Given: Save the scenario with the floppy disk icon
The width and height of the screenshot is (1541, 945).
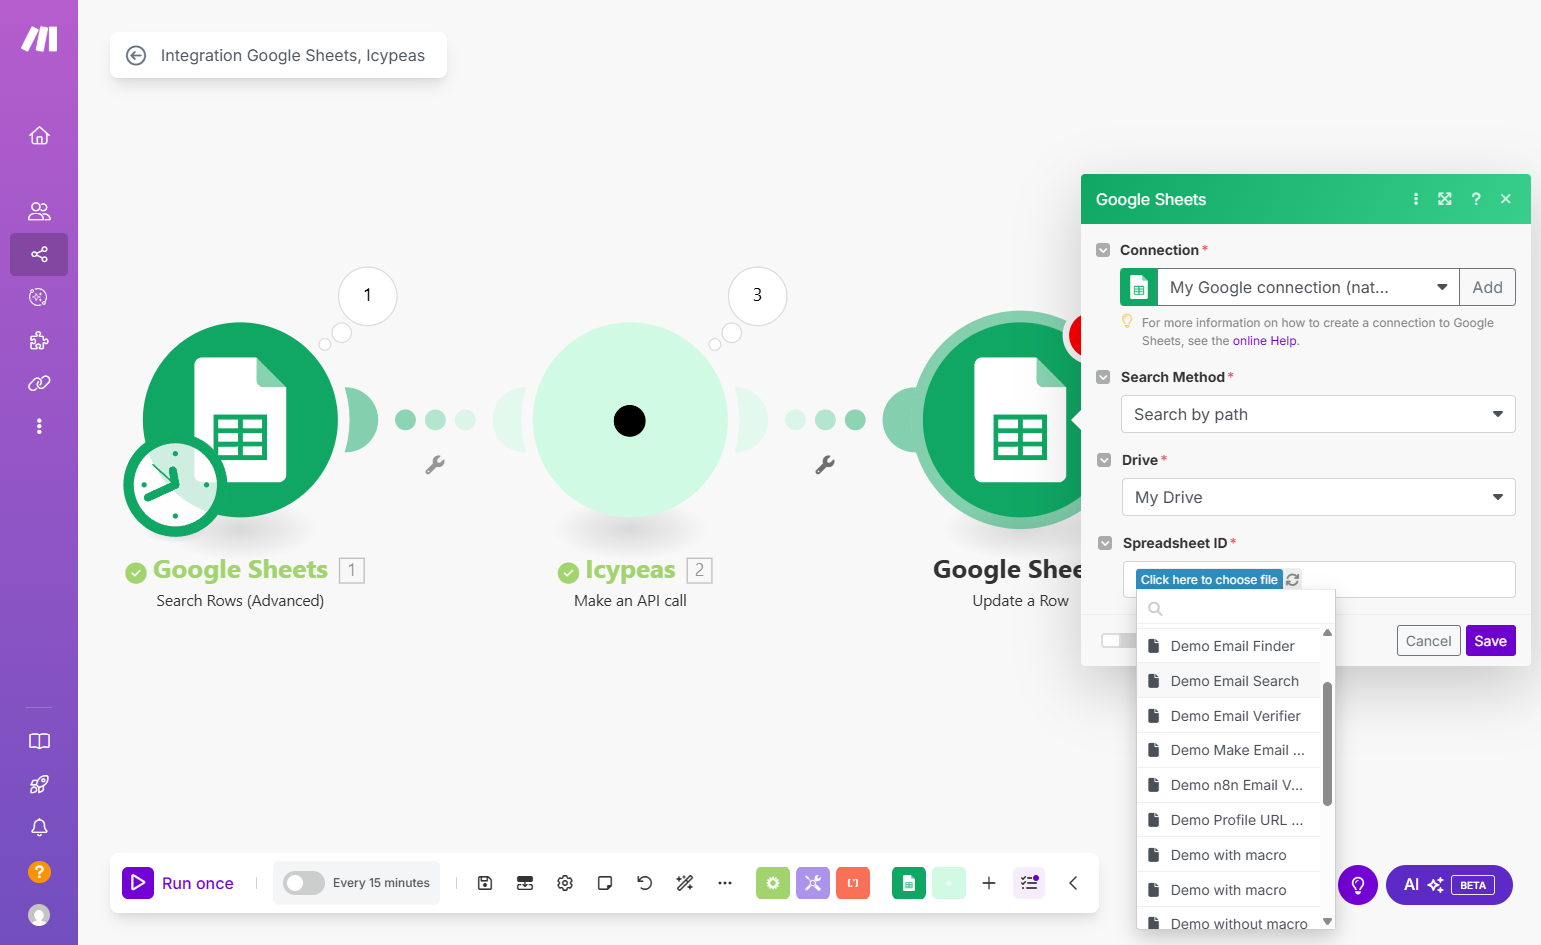Looking at the screenshot, I should click(485, 883).
